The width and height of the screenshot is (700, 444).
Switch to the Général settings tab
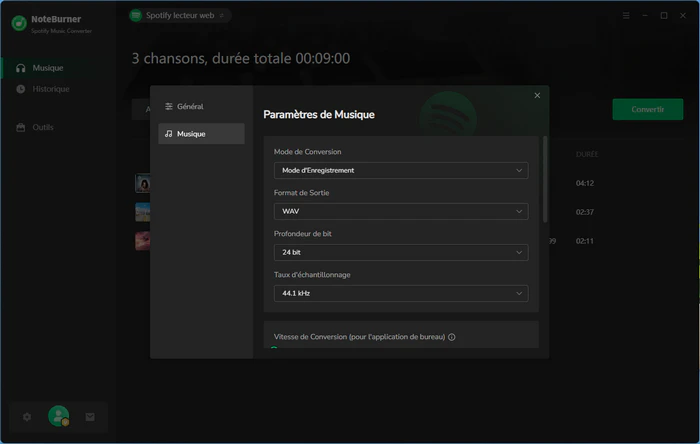201,106
